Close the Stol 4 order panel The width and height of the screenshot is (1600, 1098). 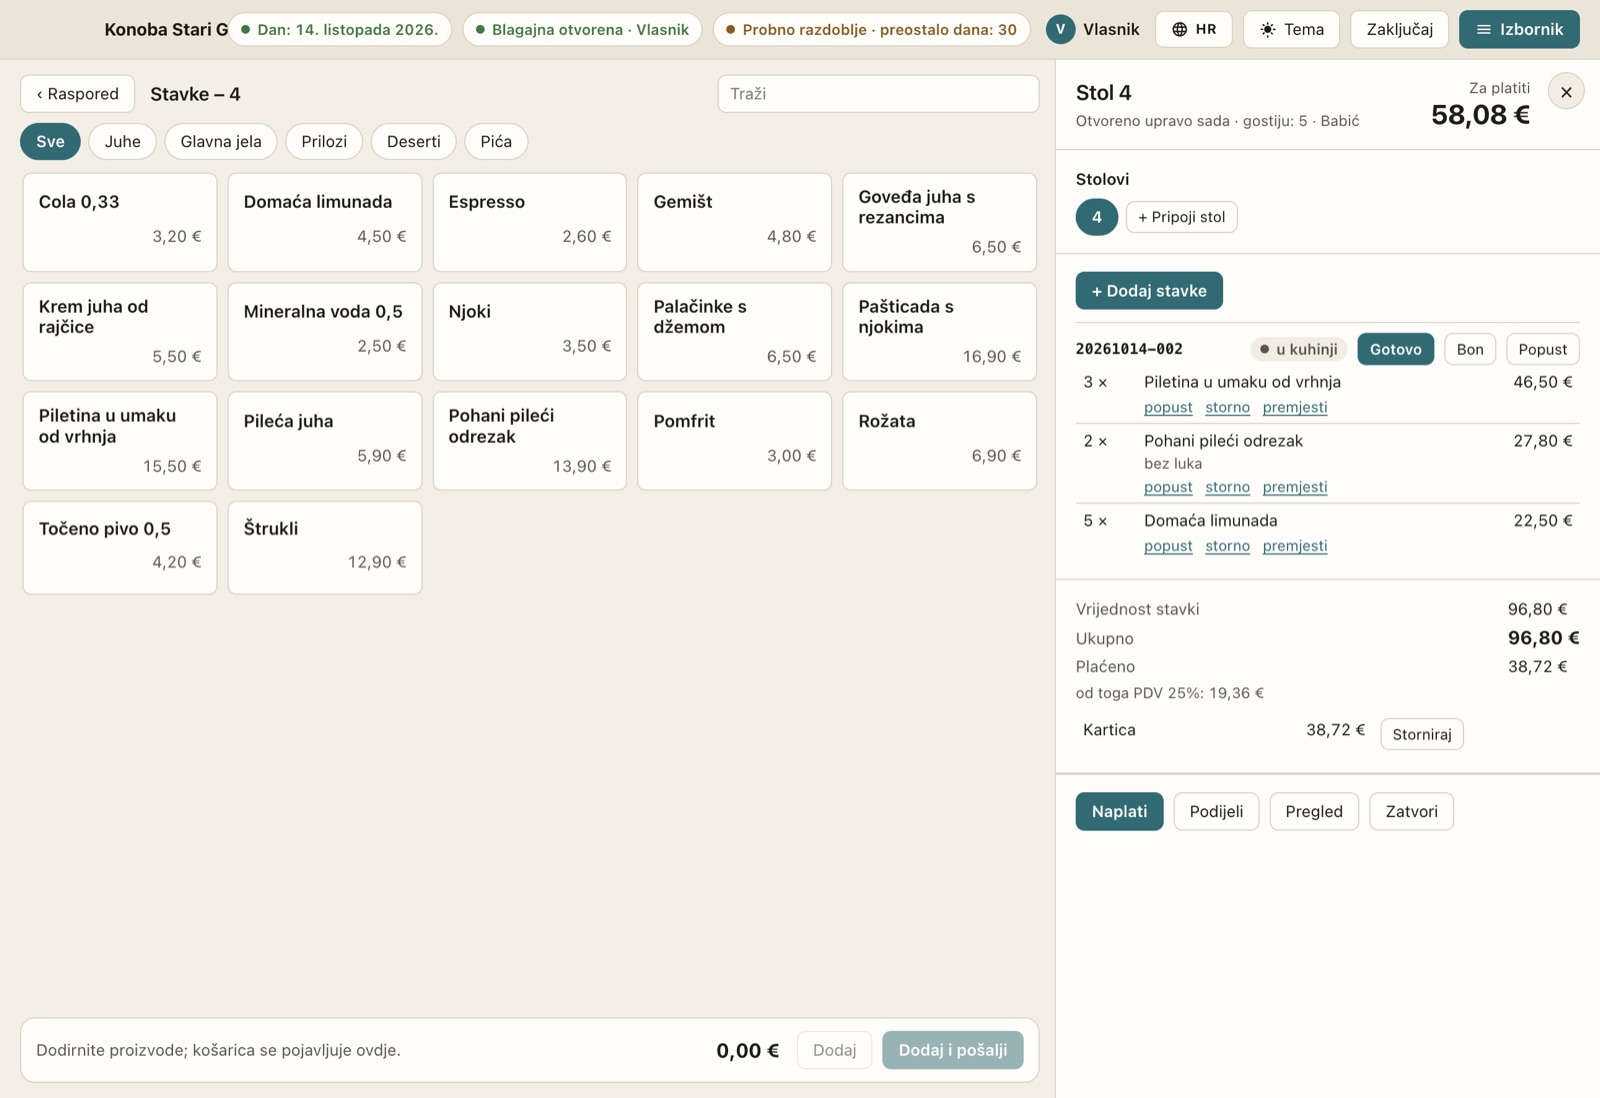coord(1566,92)
